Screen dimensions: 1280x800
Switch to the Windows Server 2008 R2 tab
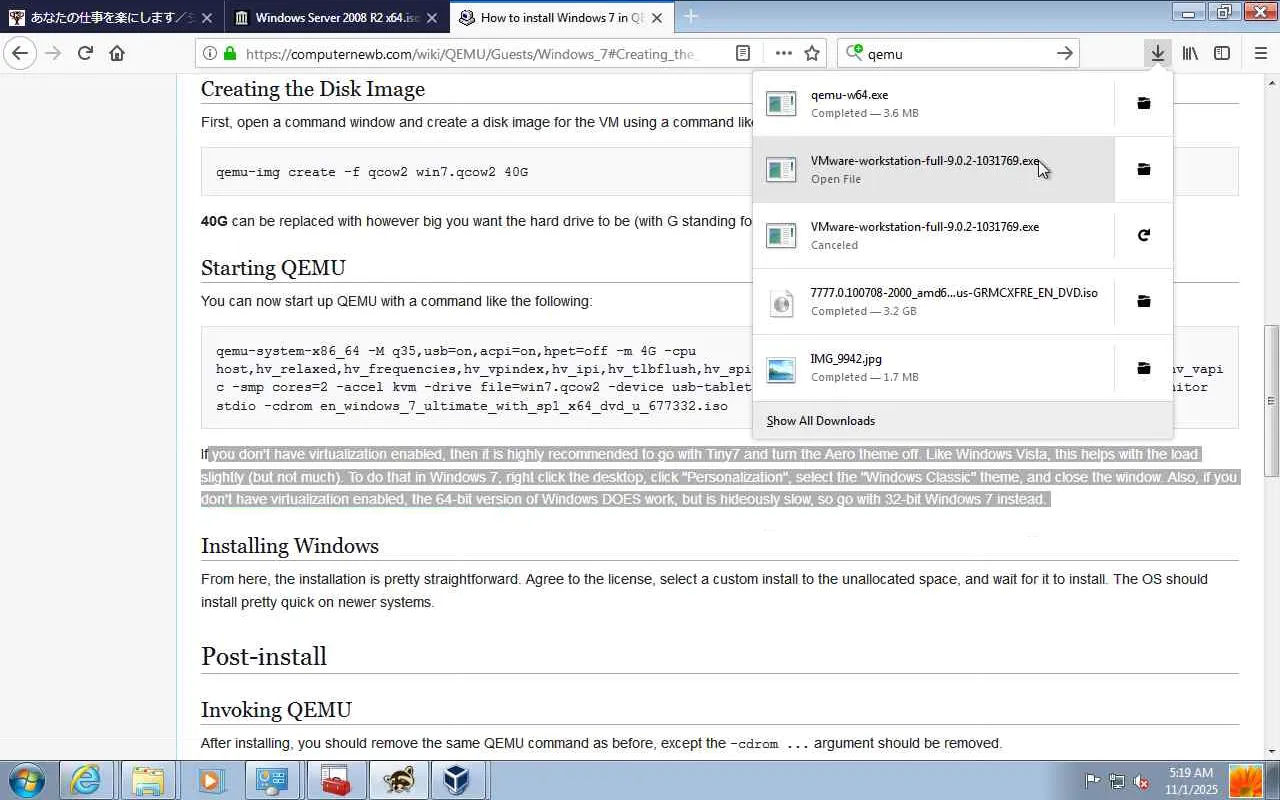click(x=336, y=17)
